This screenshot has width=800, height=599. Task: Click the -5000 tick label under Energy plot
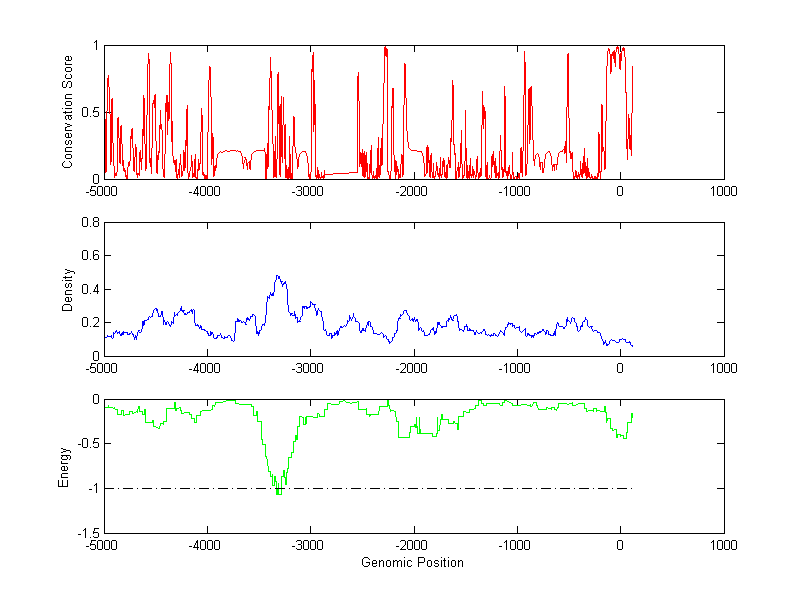click(103, 546)
